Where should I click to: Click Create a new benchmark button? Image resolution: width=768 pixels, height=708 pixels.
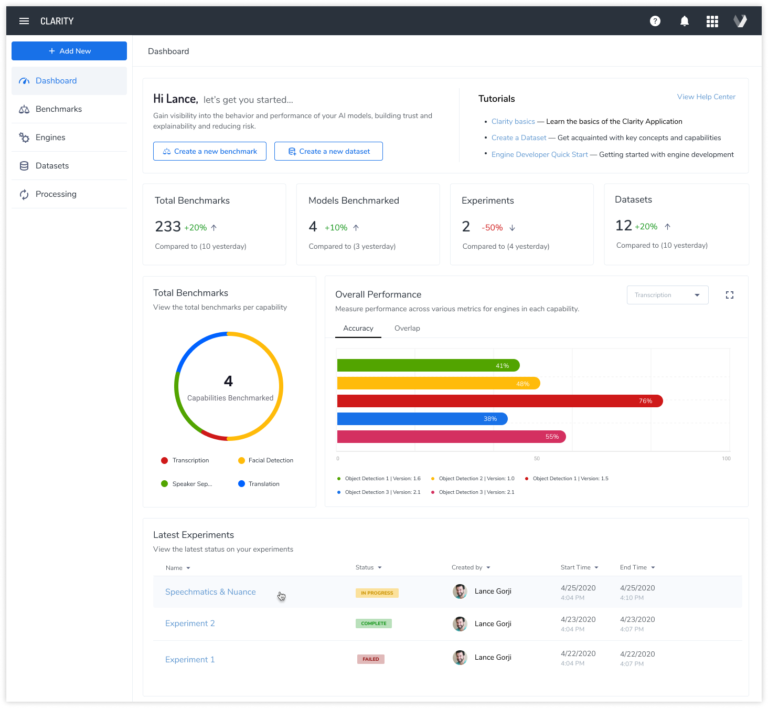(x=209, y=151)
